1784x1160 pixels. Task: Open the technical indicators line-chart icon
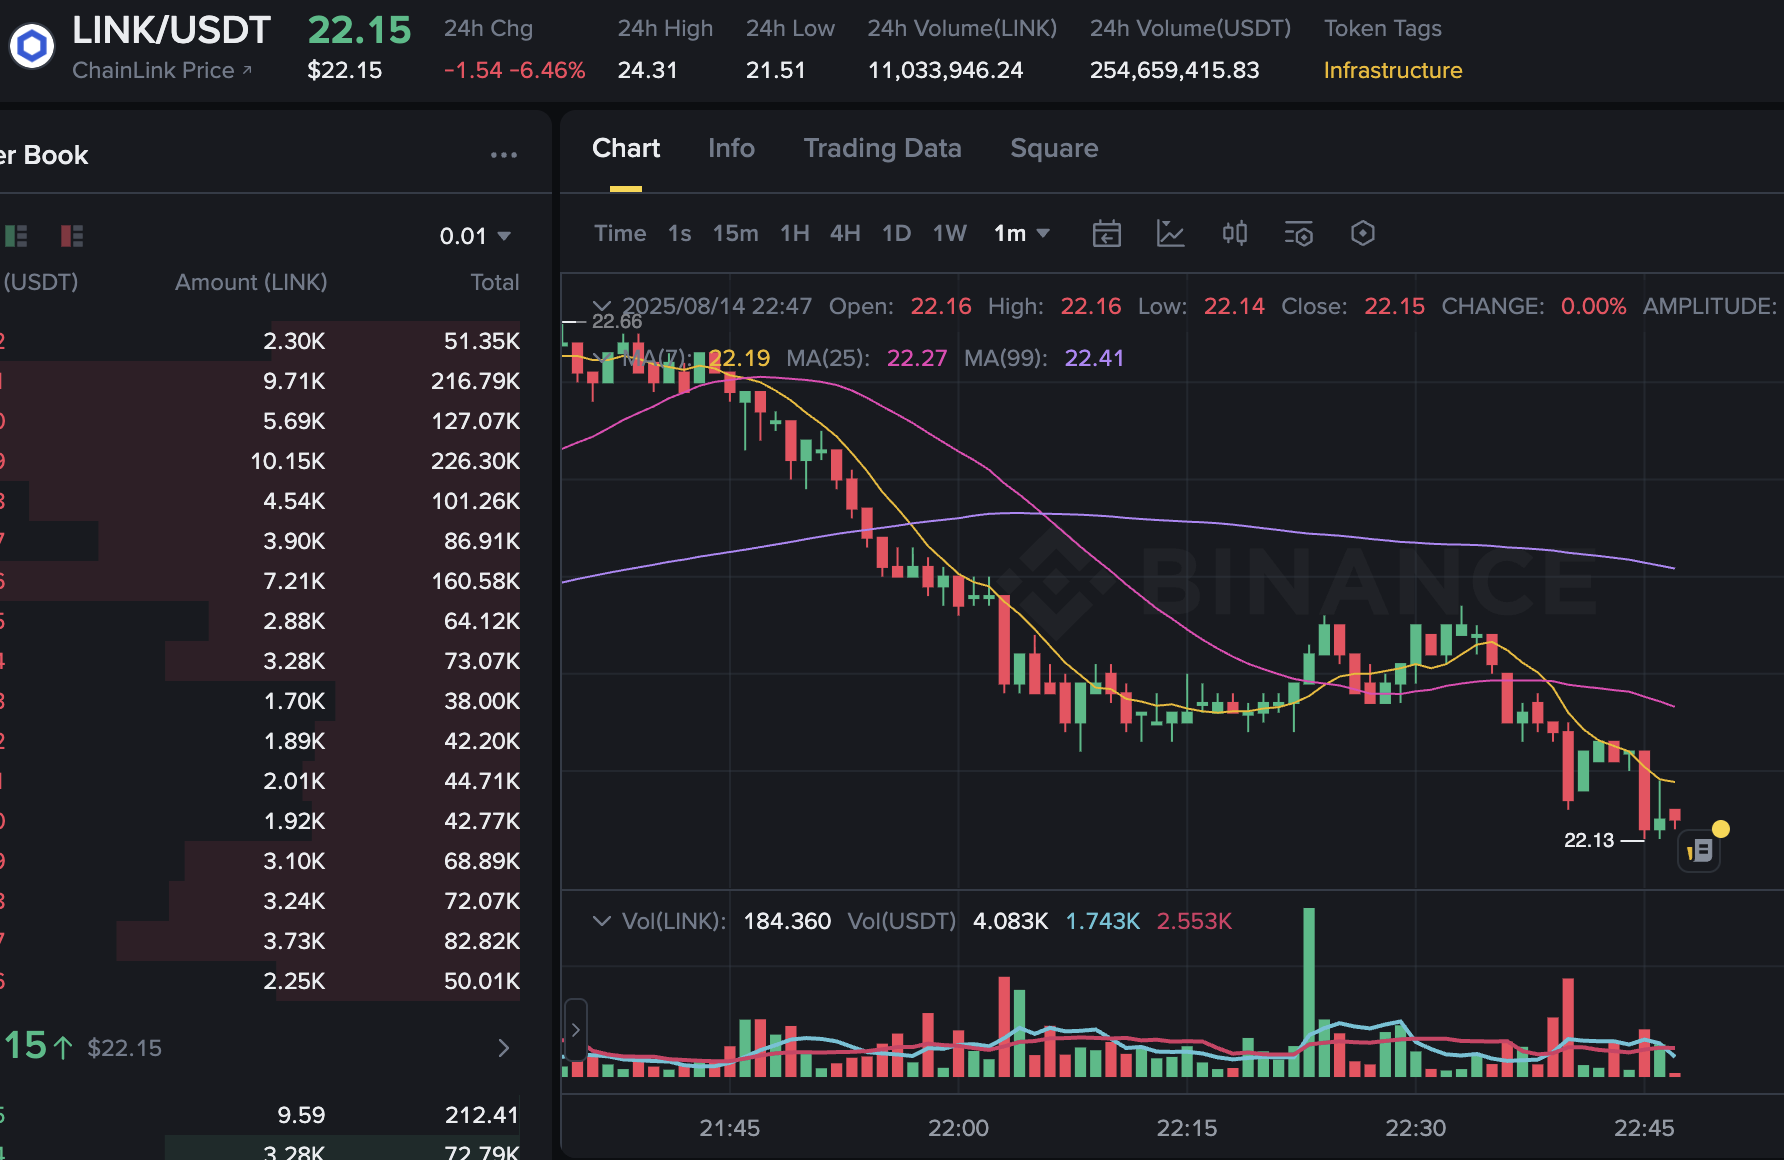pyautogui.click(x=1170, y=234)
